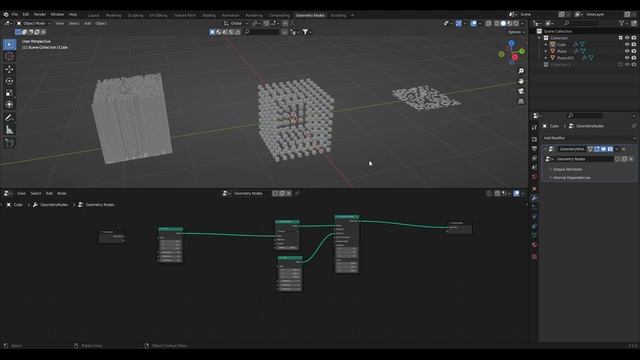Image resolution: width=640 pixels, height=360 pixels.
Task: Open the Object properties tab
Action: [534, 189]
